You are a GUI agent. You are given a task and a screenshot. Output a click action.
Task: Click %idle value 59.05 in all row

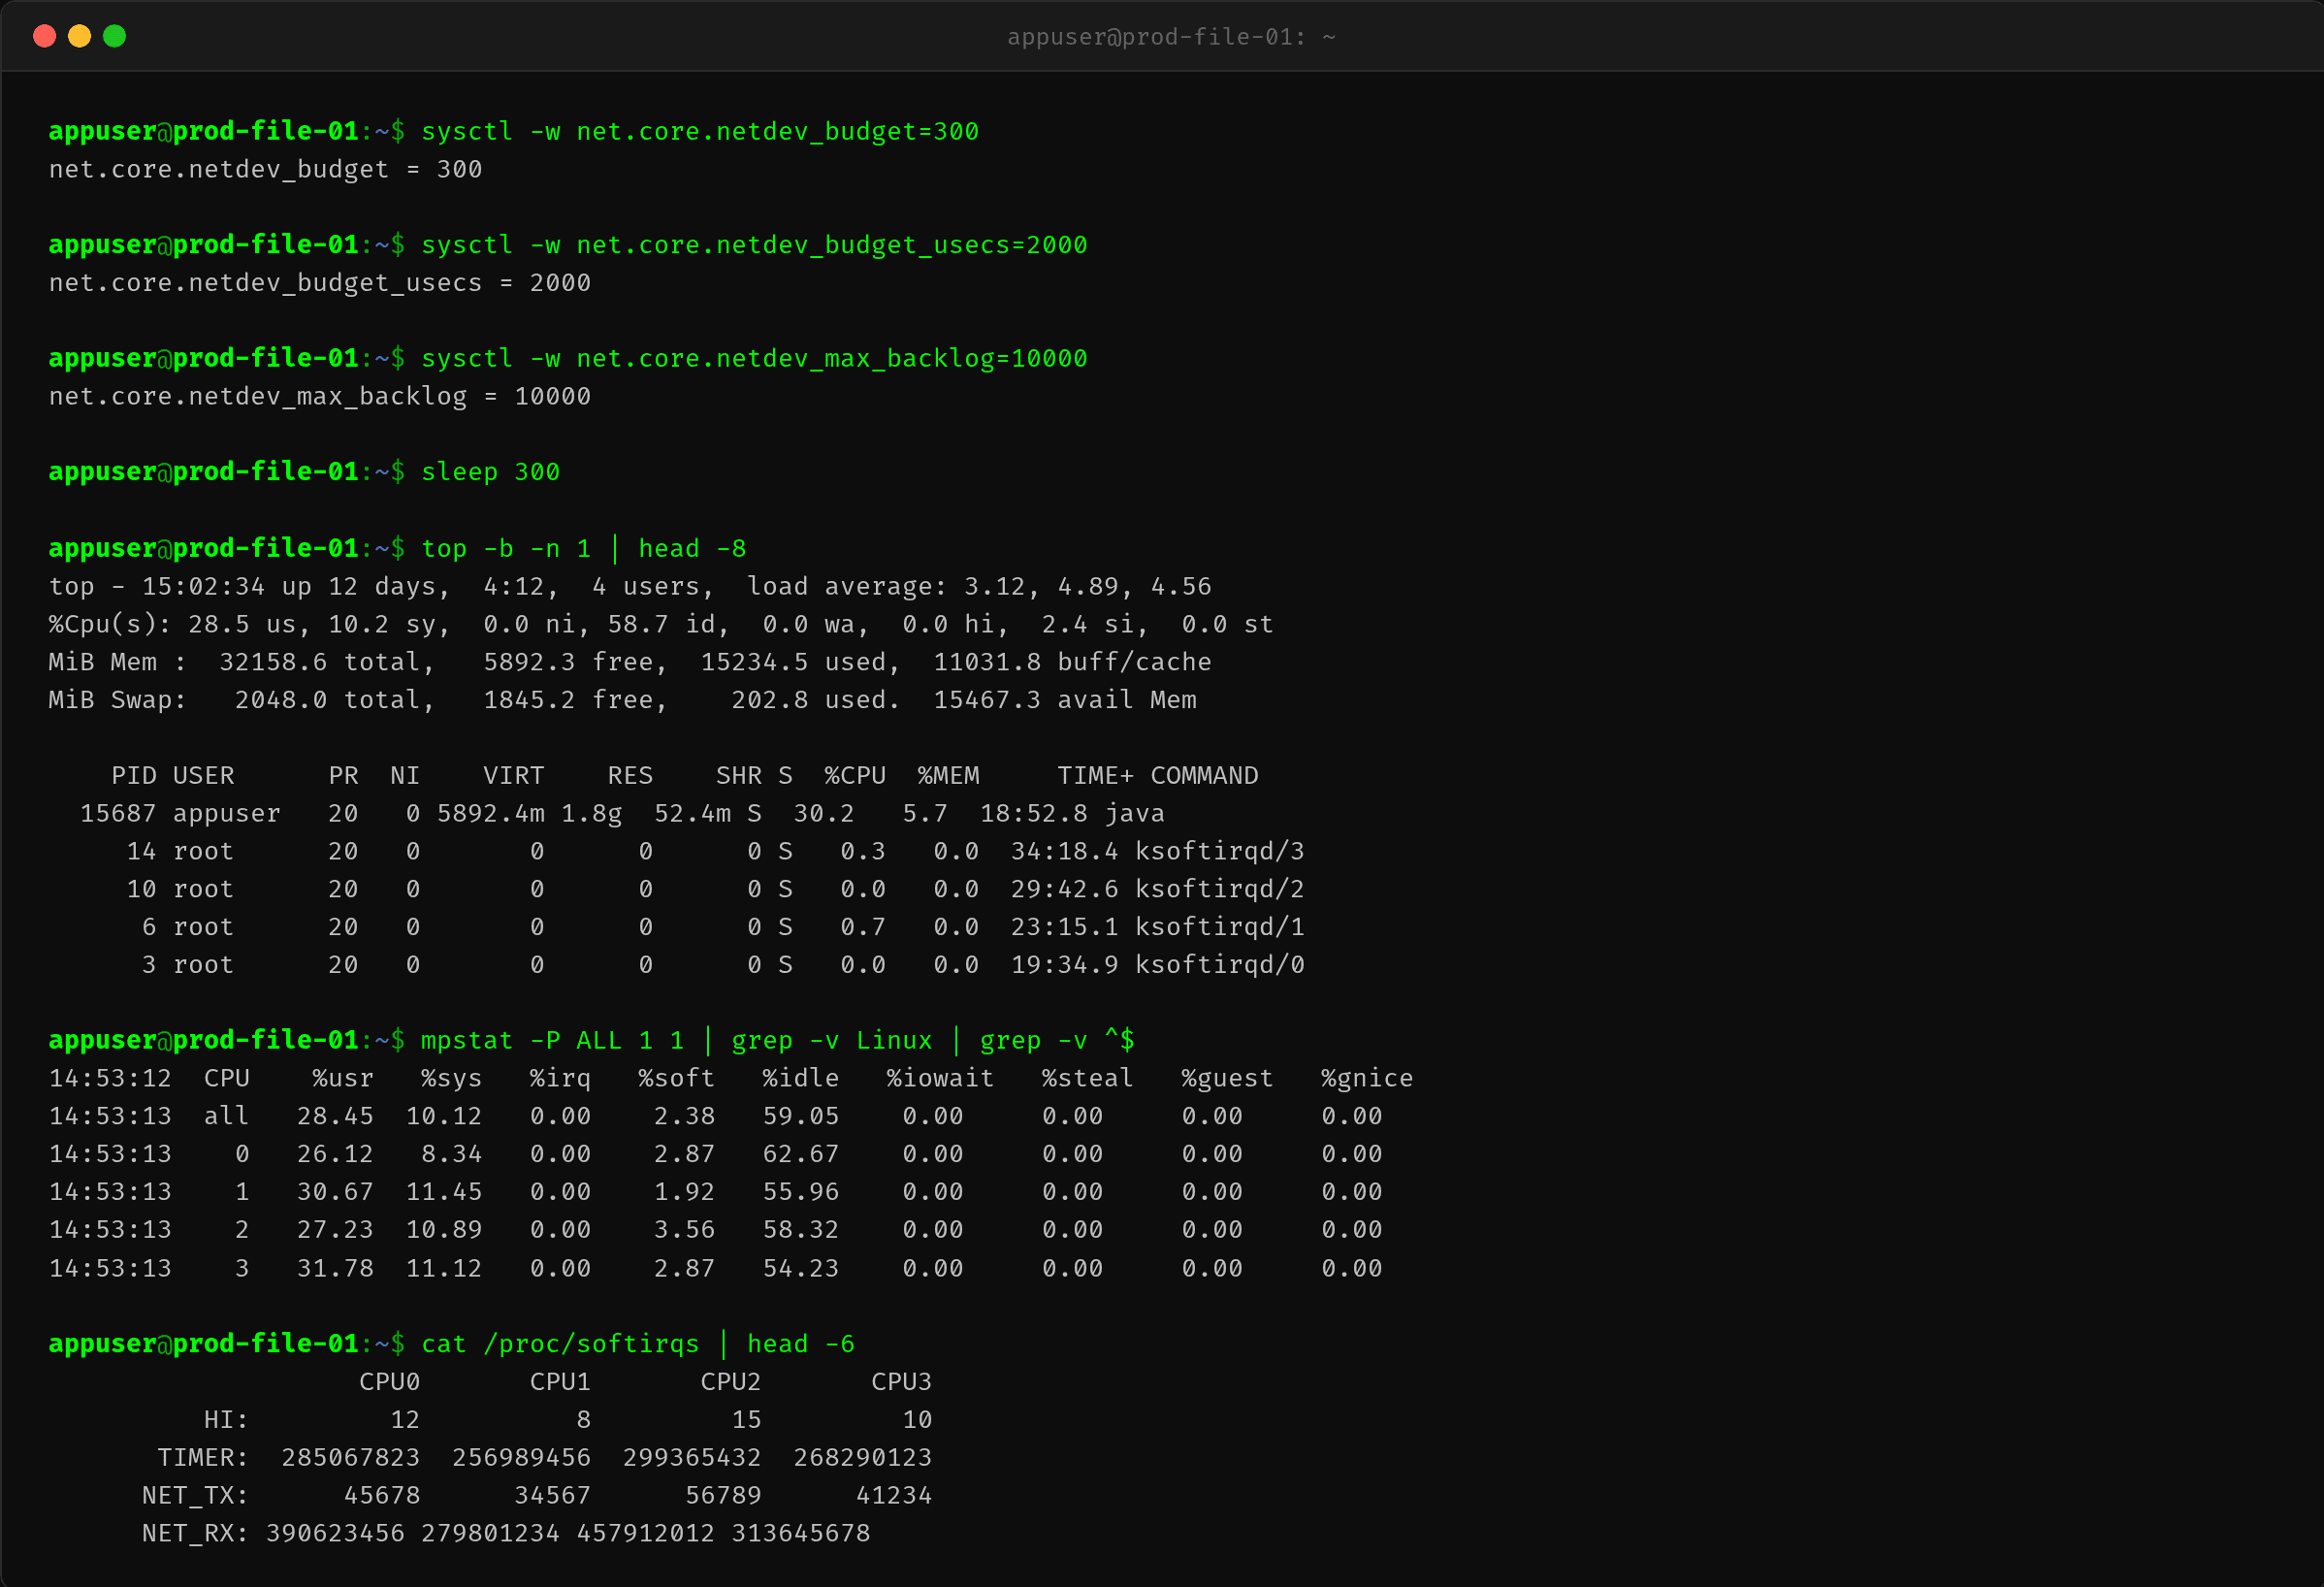801,1117
